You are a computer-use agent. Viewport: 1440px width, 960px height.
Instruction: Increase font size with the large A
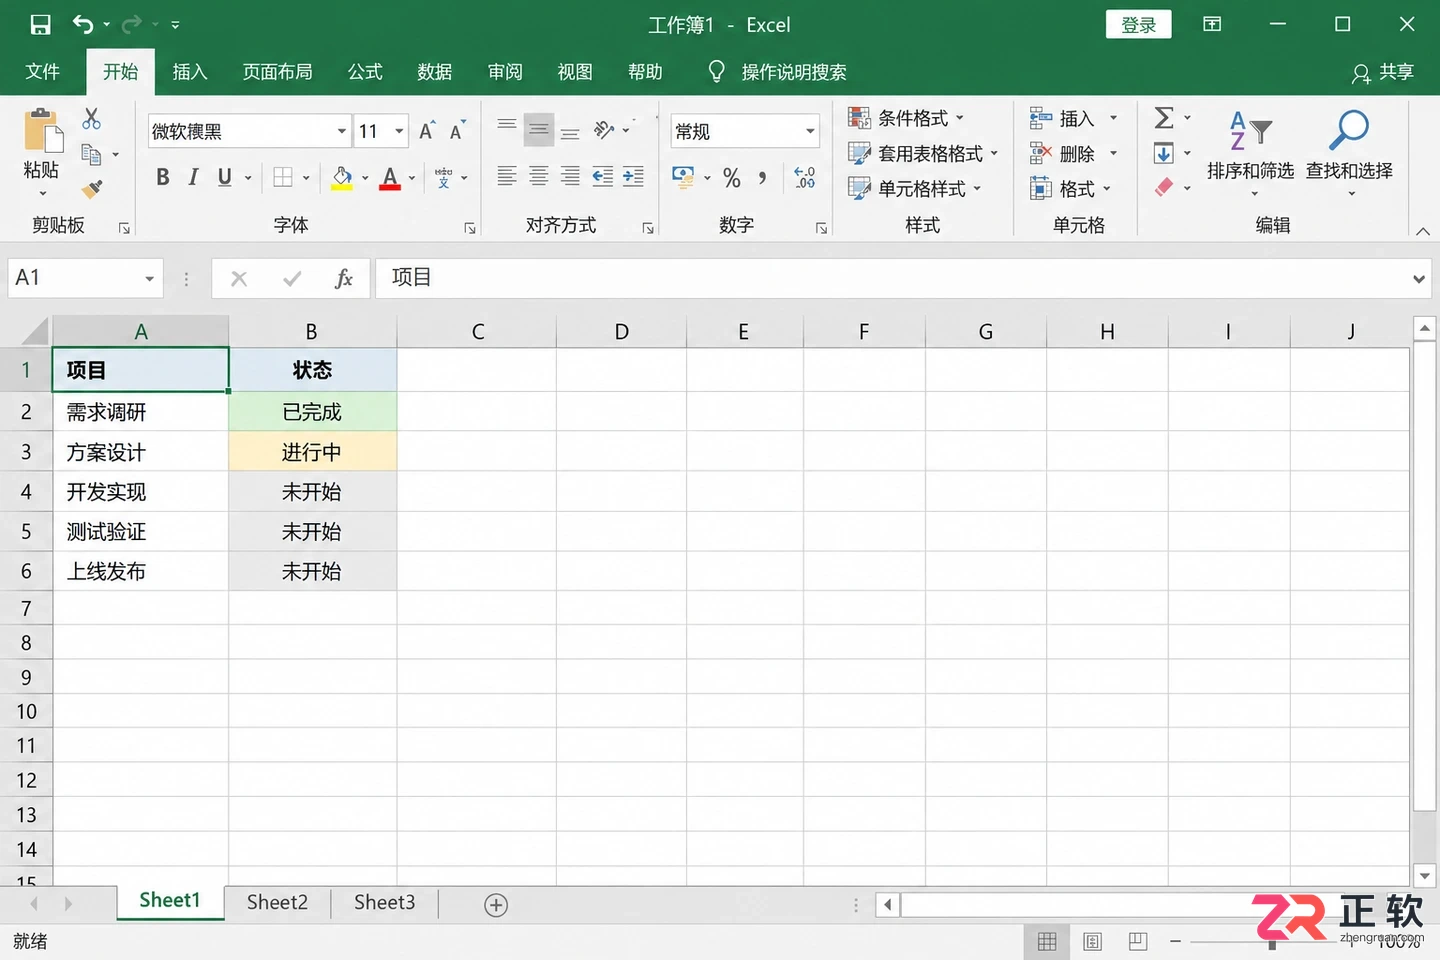point(427,131)
